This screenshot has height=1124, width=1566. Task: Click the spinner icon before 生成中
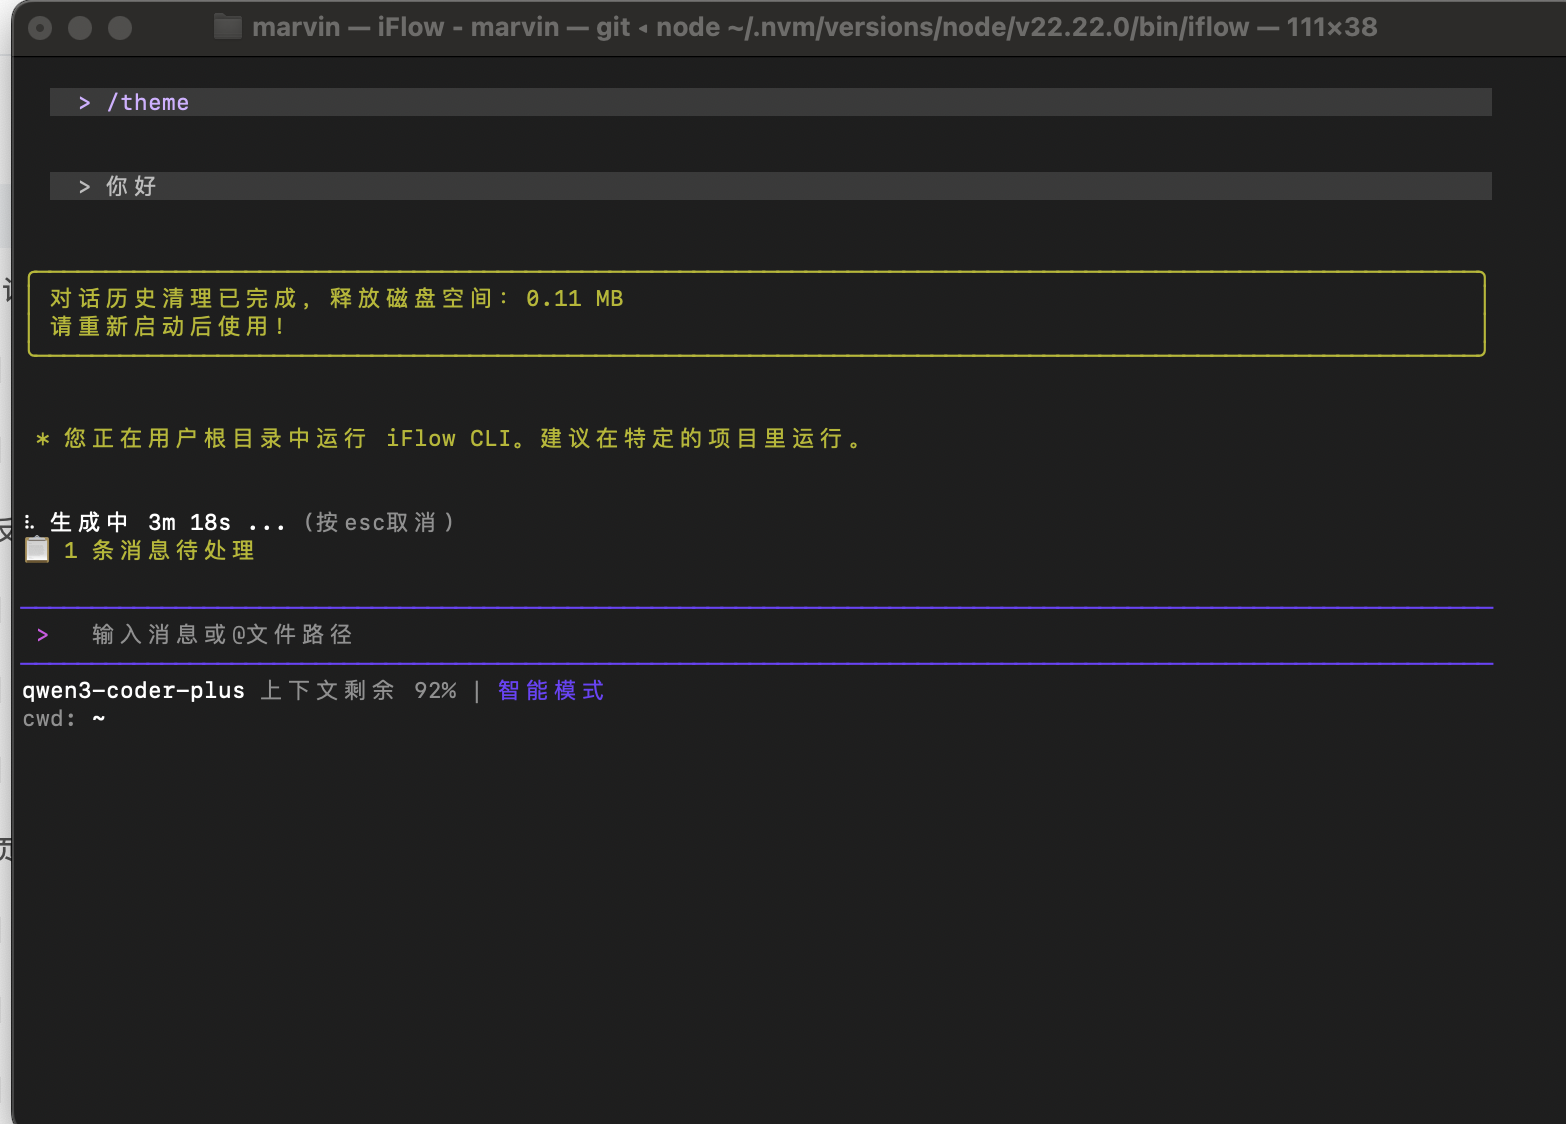coord(30,522)
